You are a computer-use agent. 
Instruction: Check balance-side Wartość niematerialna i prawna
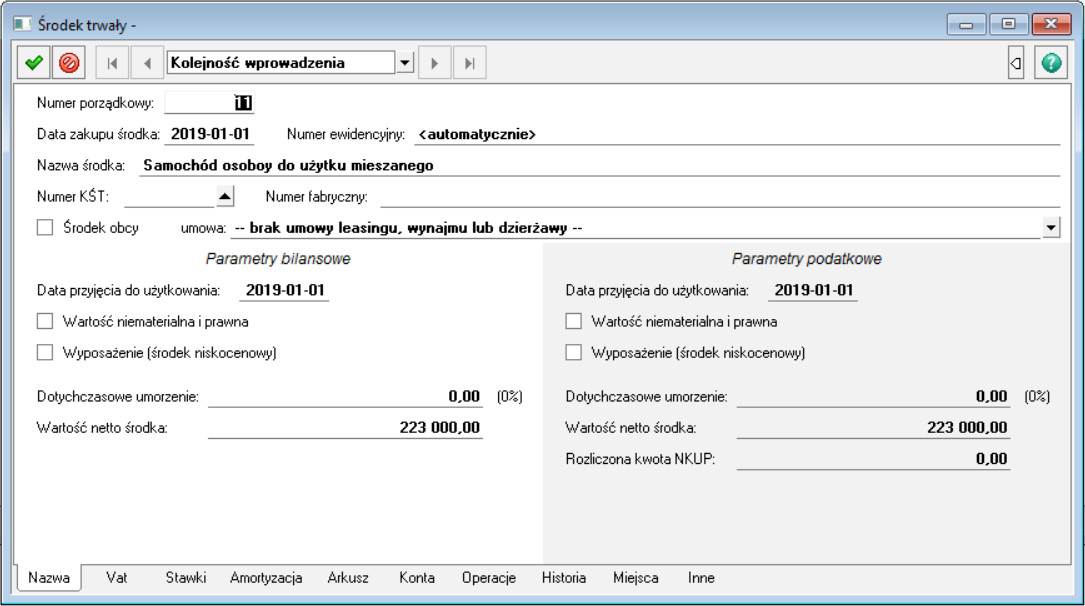[x=44, y=322]
